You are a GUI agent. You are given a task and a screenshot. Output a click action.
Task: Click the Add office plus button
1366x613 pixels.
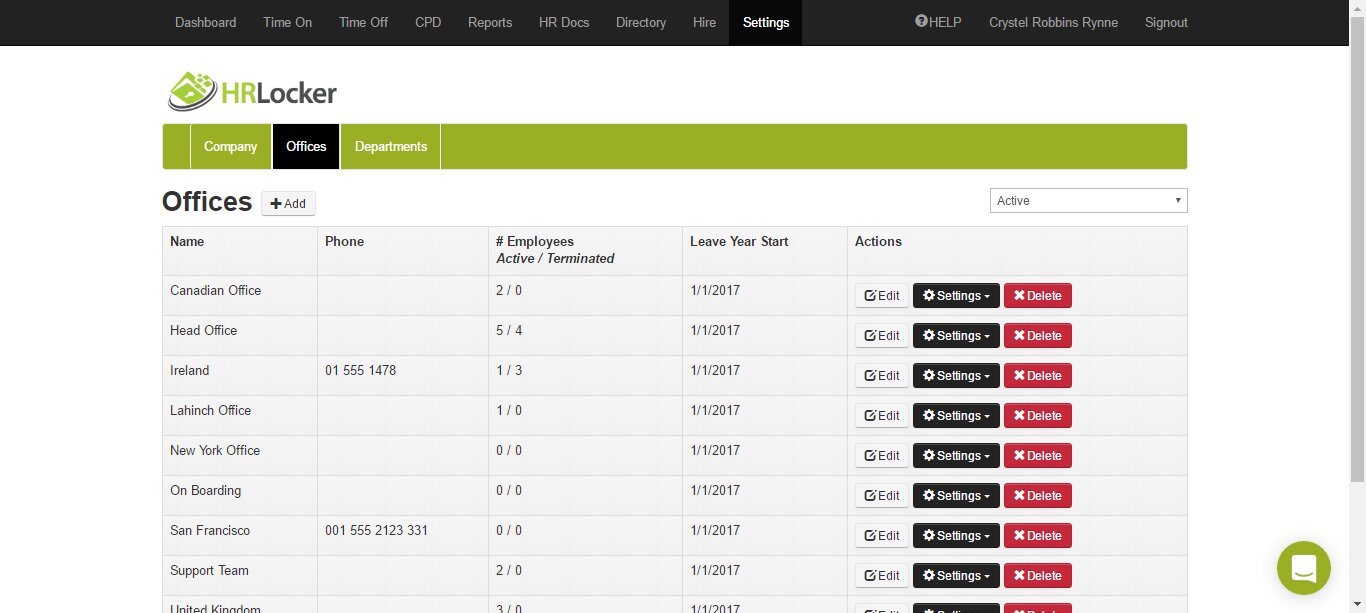(288, 204)
